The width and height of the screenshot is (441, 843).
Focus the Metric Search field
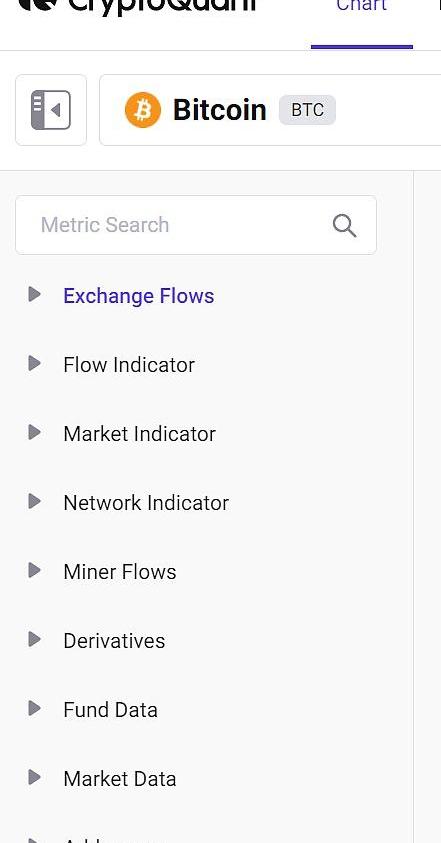196,225
